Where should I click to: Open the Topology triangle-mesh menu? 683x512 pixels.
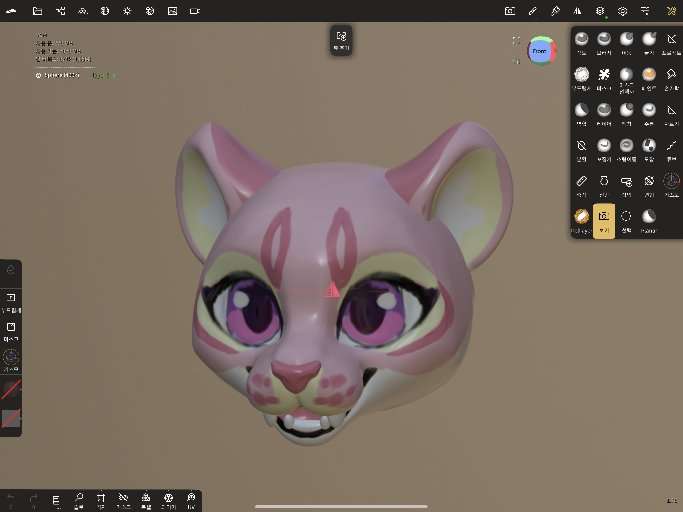tap(82, 11)
